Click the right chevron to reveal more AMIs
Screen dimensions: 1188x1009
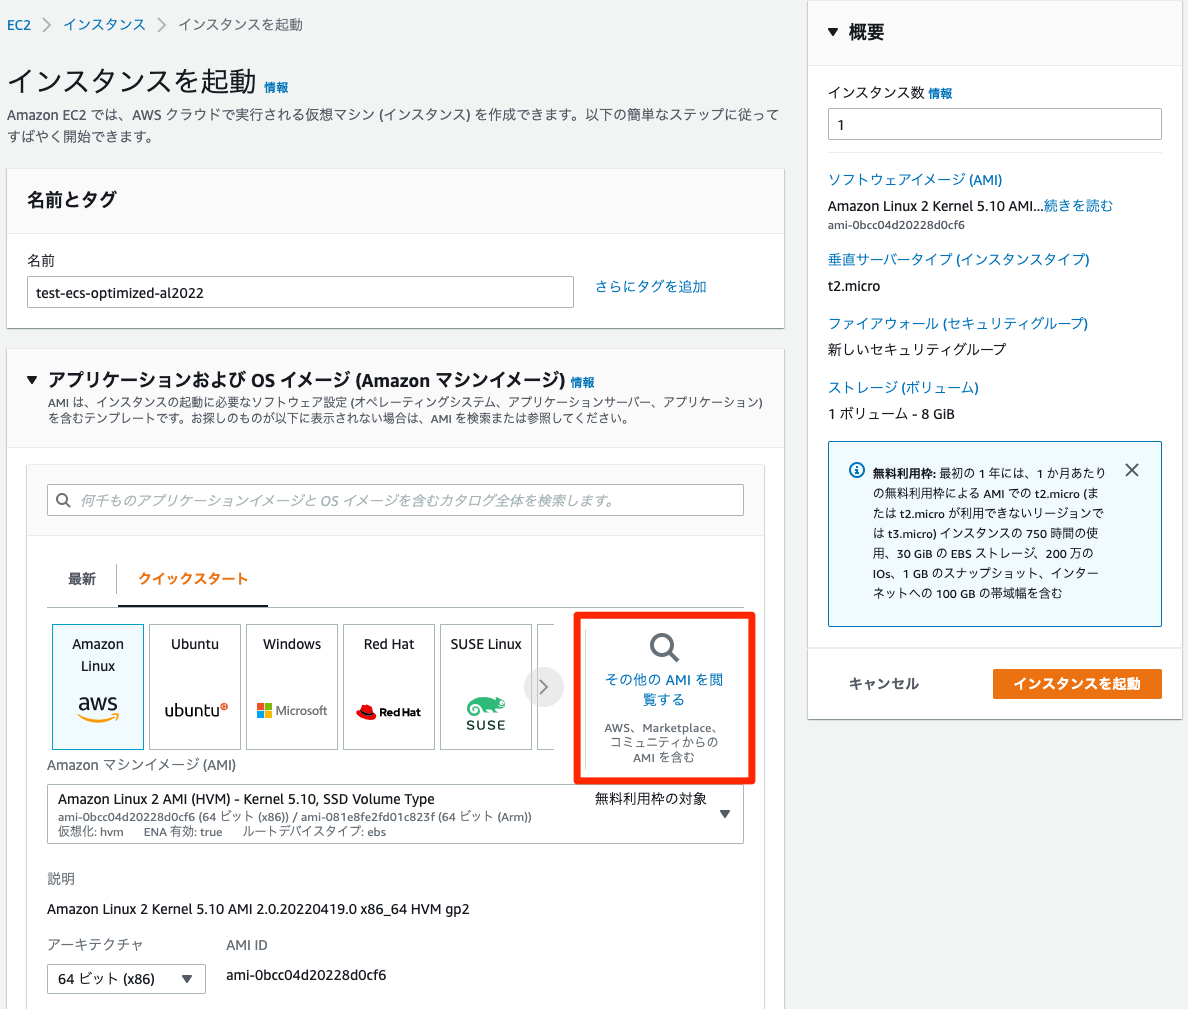tap(544, 686)
